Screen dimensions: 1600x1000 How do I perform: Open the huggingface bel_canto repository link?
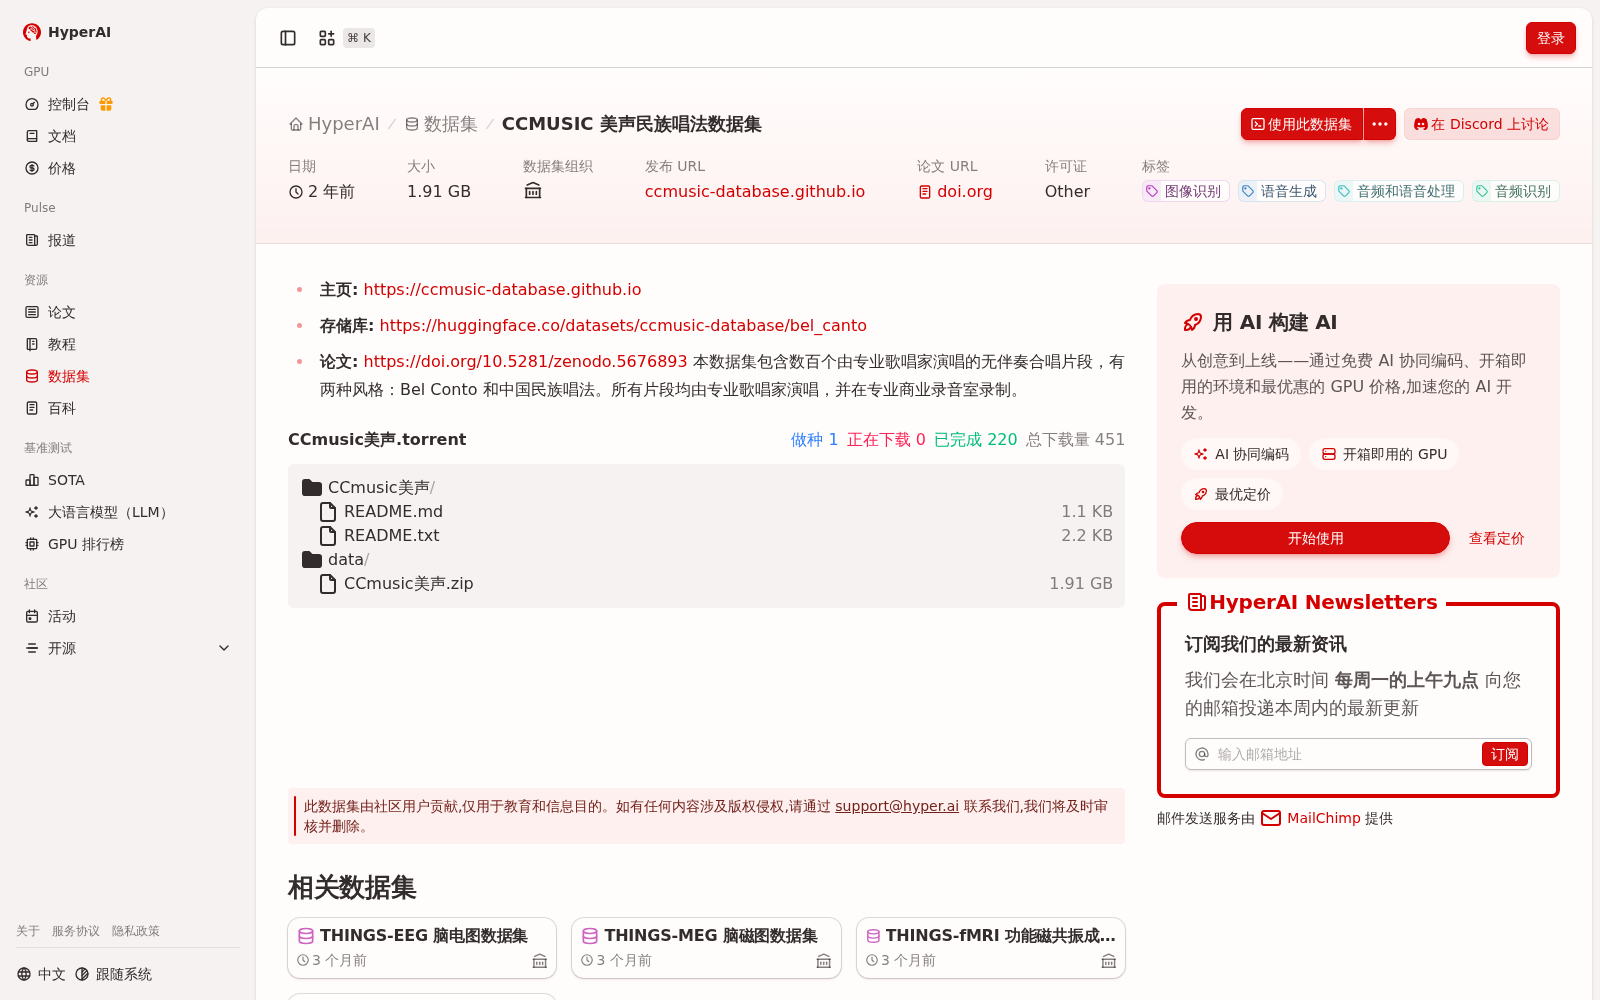623,325
